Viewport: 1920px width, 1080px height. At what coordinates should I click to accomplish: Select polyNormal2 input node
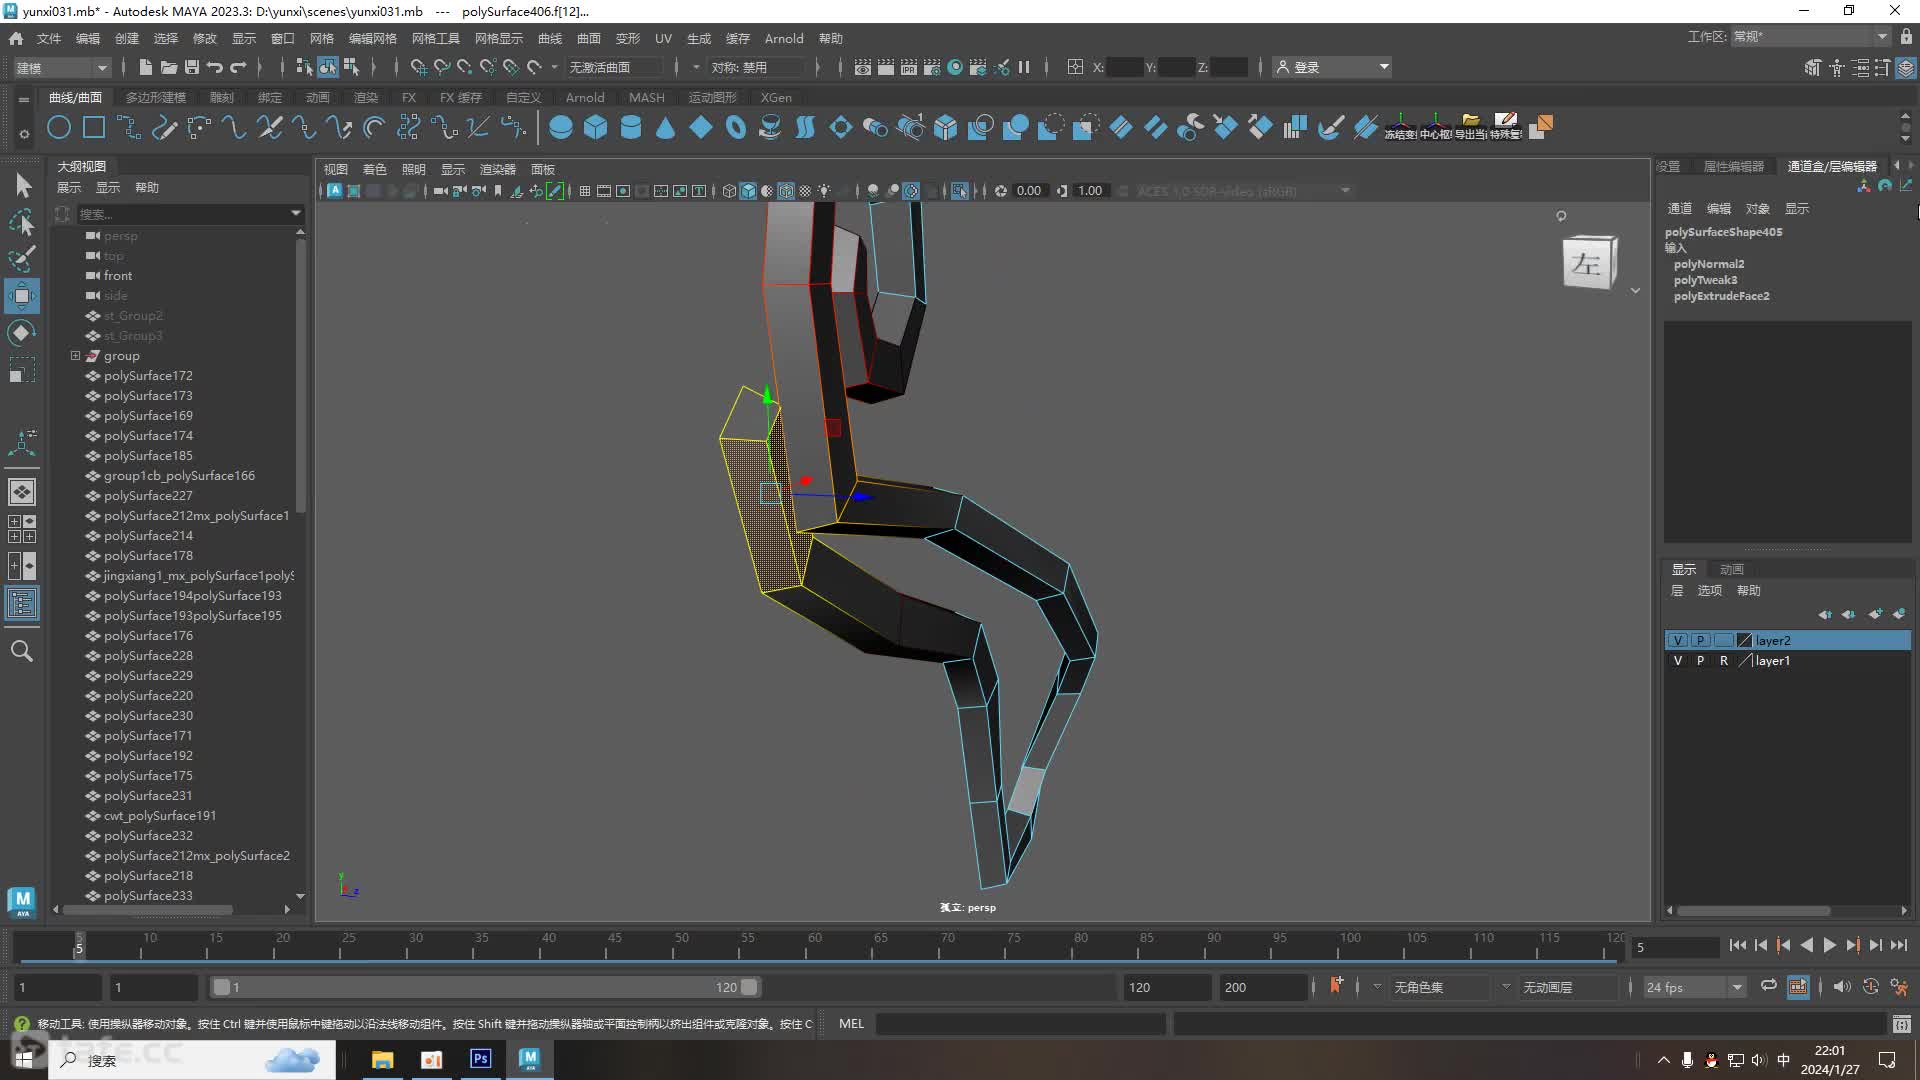click(1708, 264)
